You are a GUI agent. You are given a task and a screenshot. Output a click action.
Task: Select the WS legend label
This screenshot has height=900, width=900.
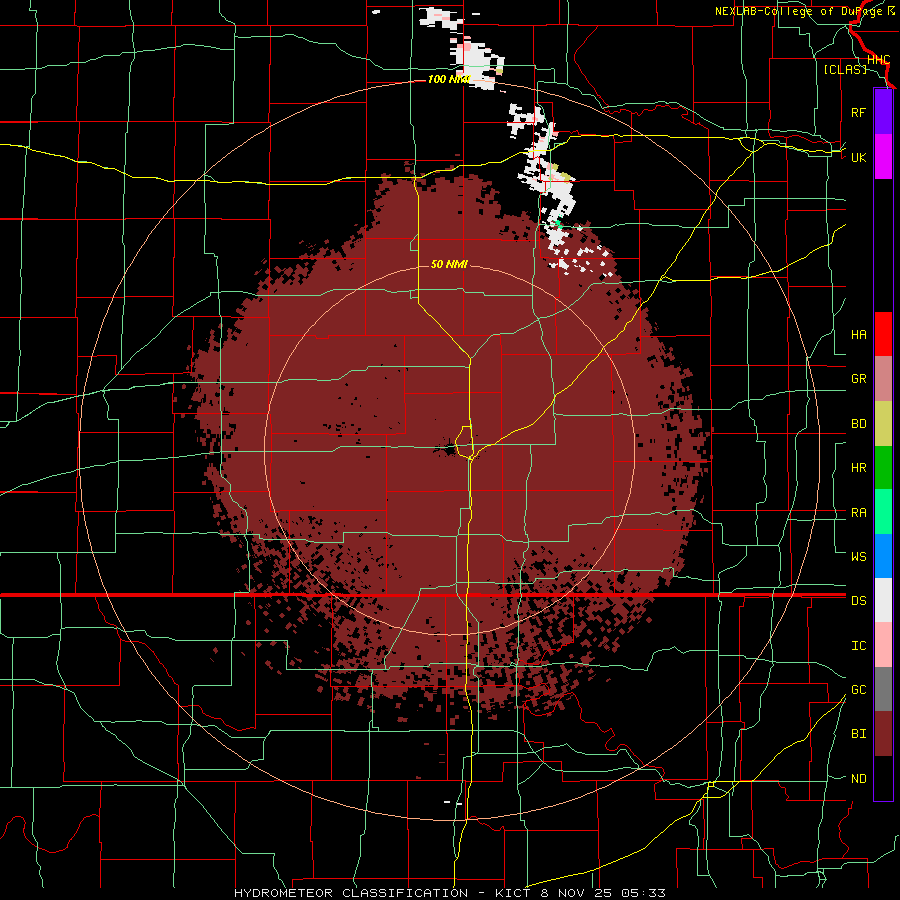[858, 557]
